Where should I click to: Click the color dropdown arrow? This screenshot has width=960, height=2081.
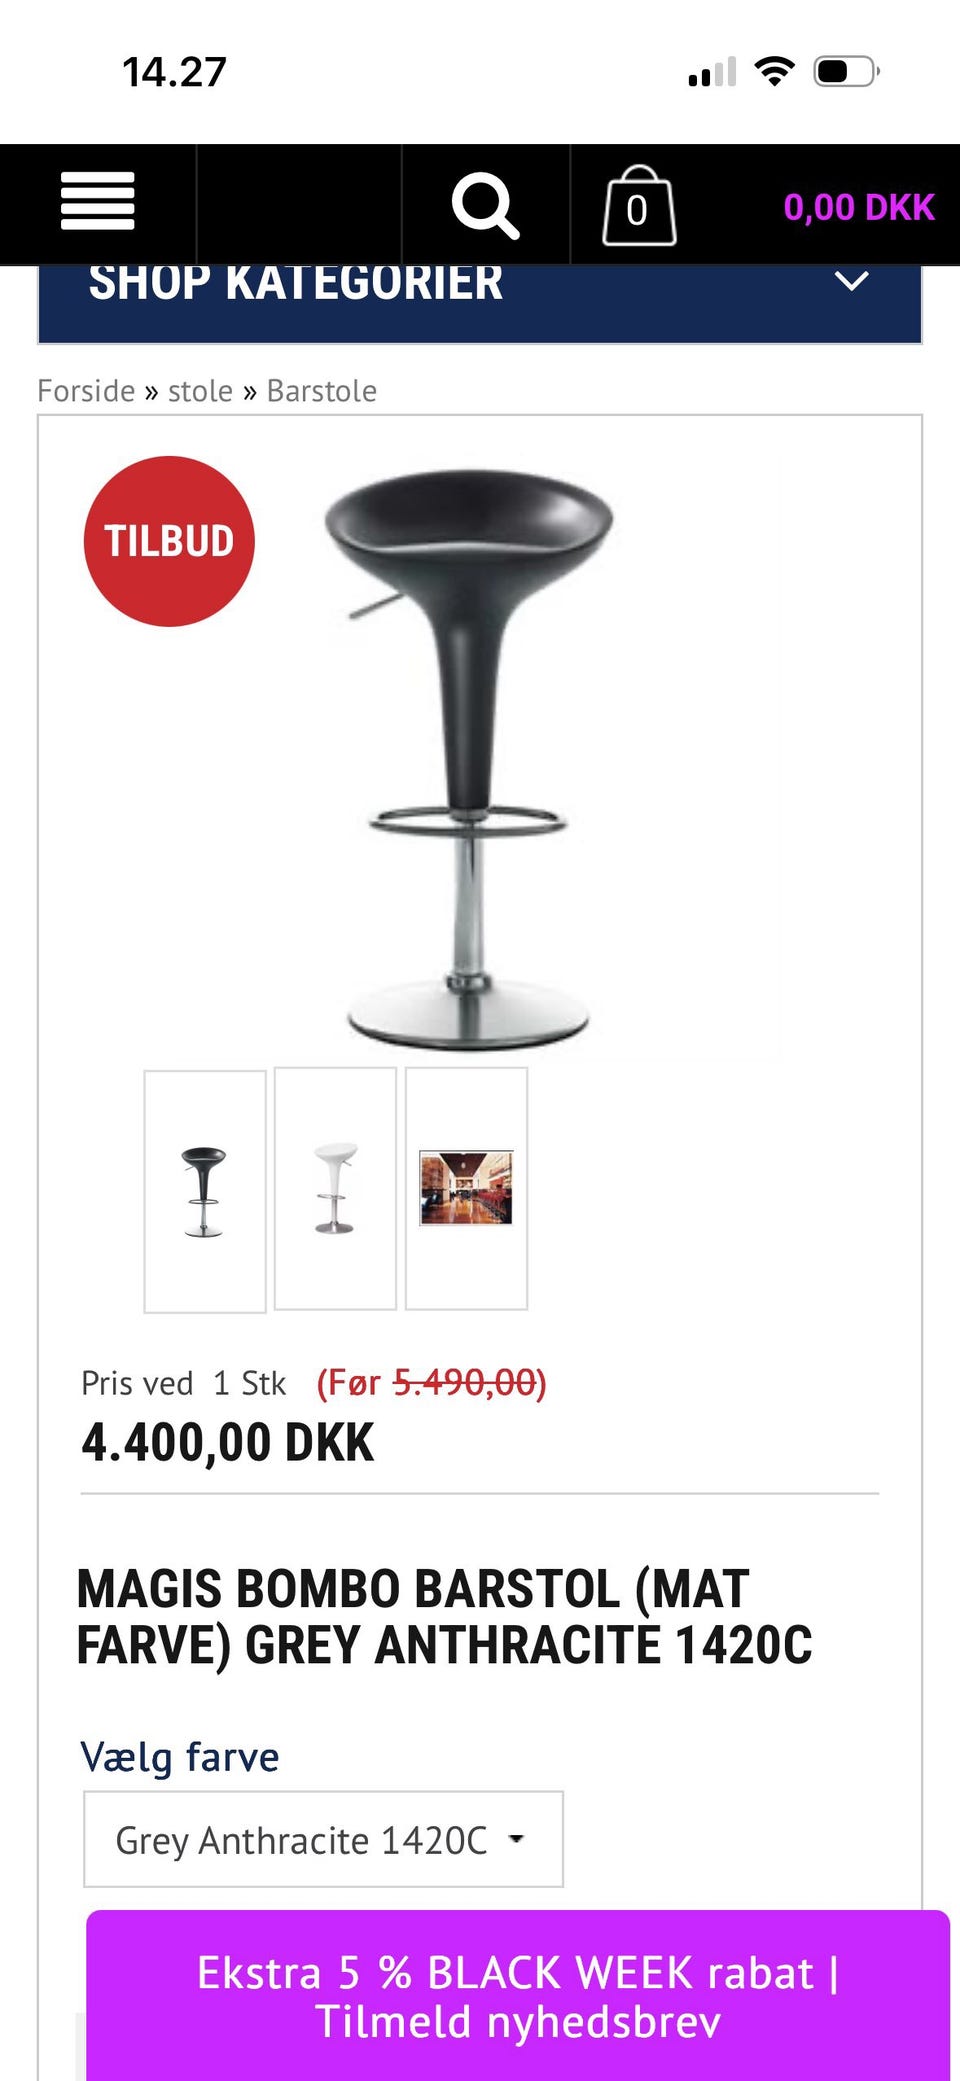(516, 1839)
